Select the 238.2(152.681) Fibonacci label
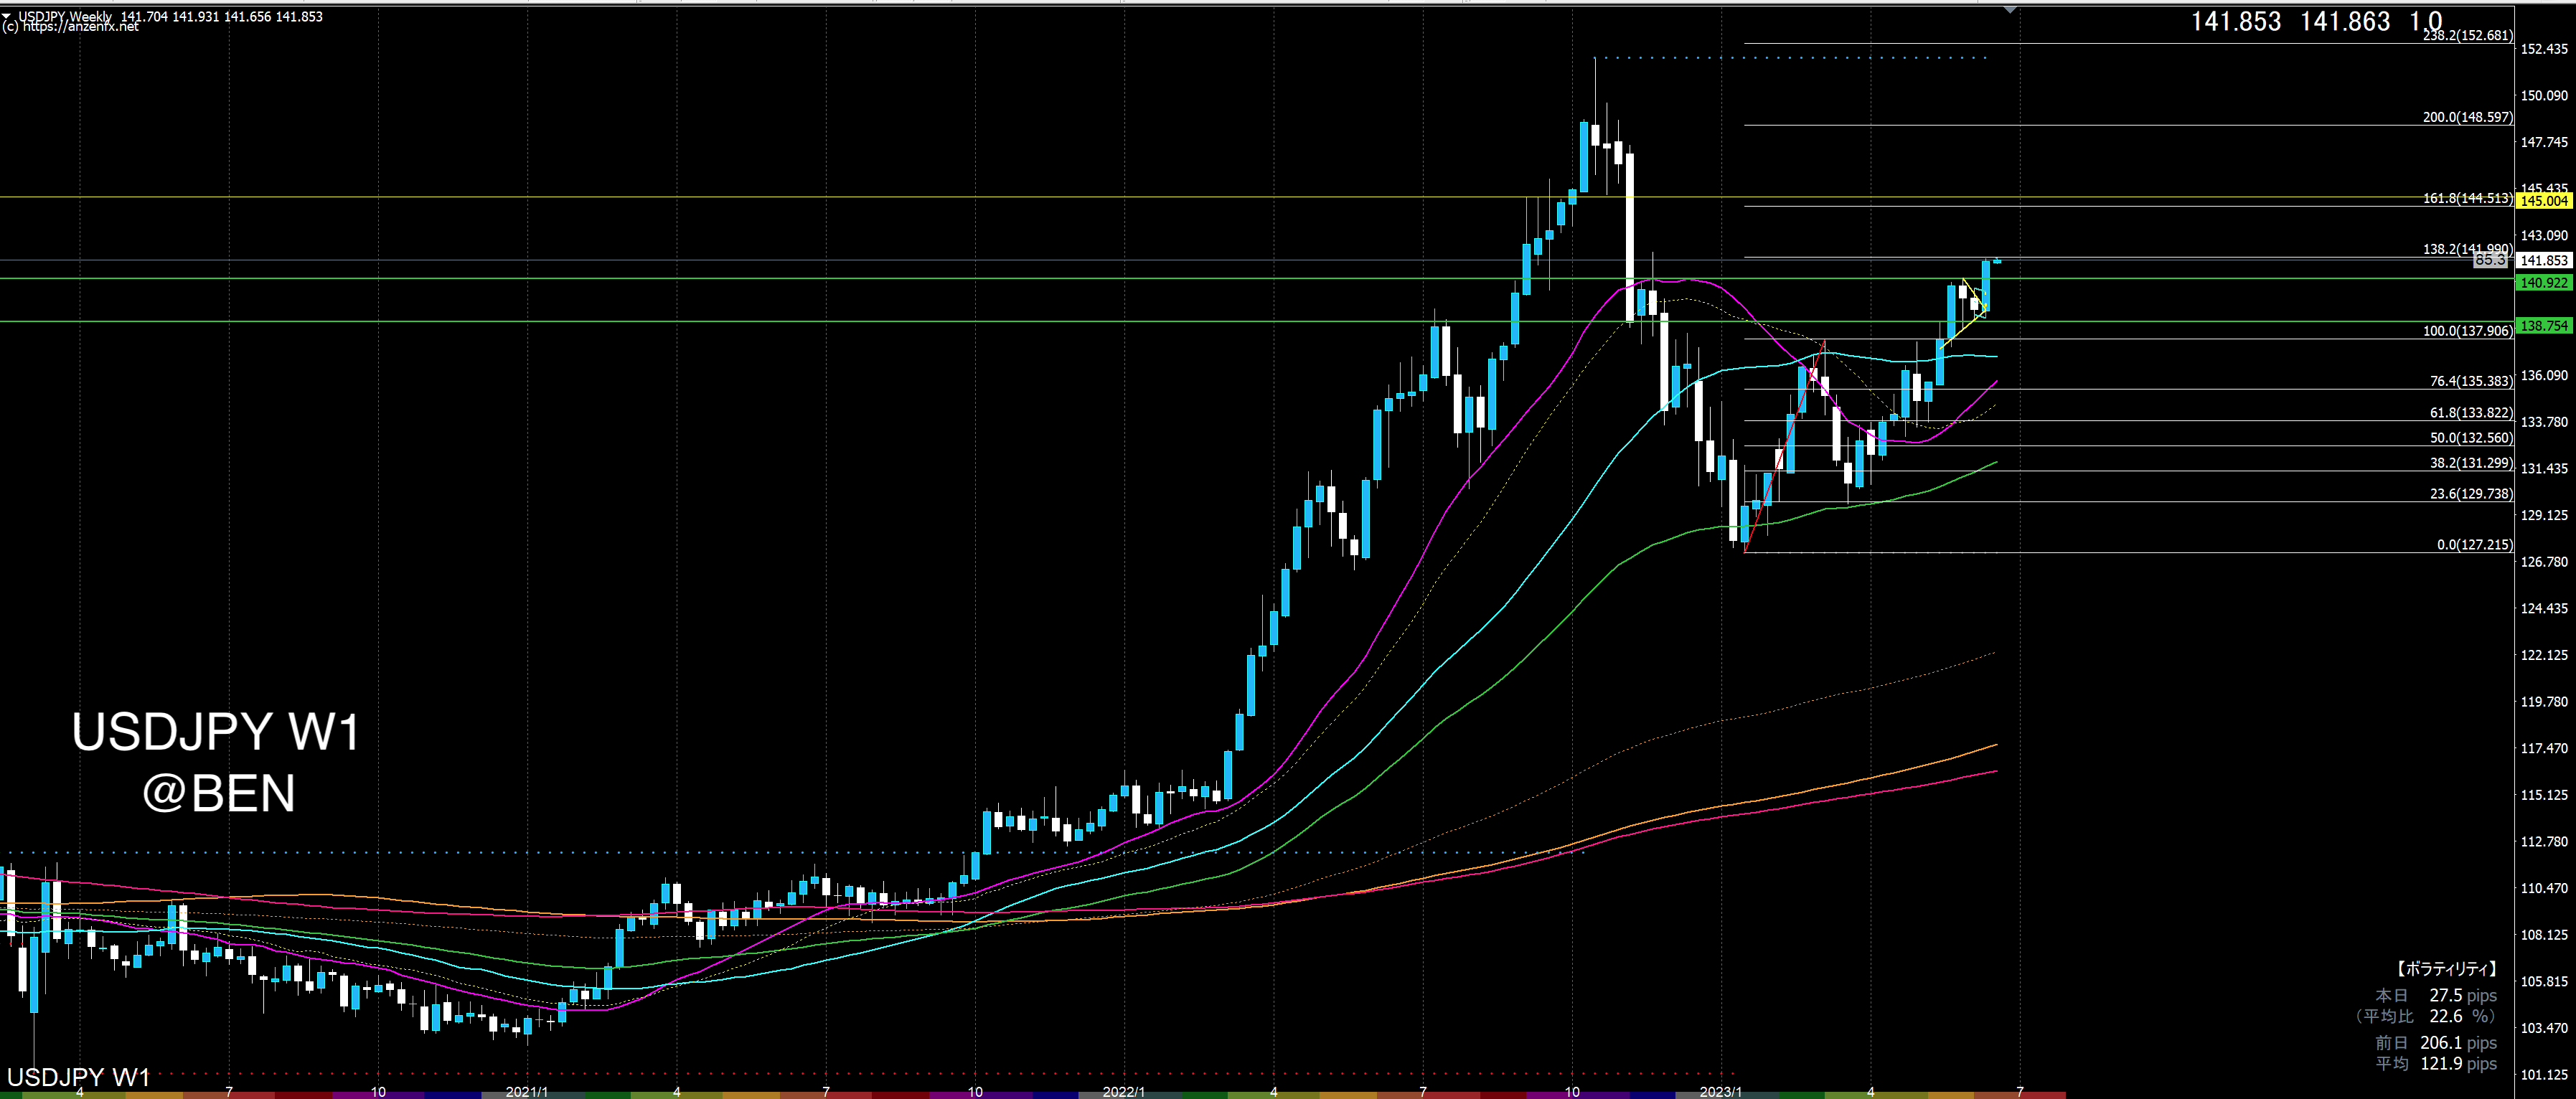Image resolution: width=2576 pixels, height=1099 pixels. [2466, 35]
